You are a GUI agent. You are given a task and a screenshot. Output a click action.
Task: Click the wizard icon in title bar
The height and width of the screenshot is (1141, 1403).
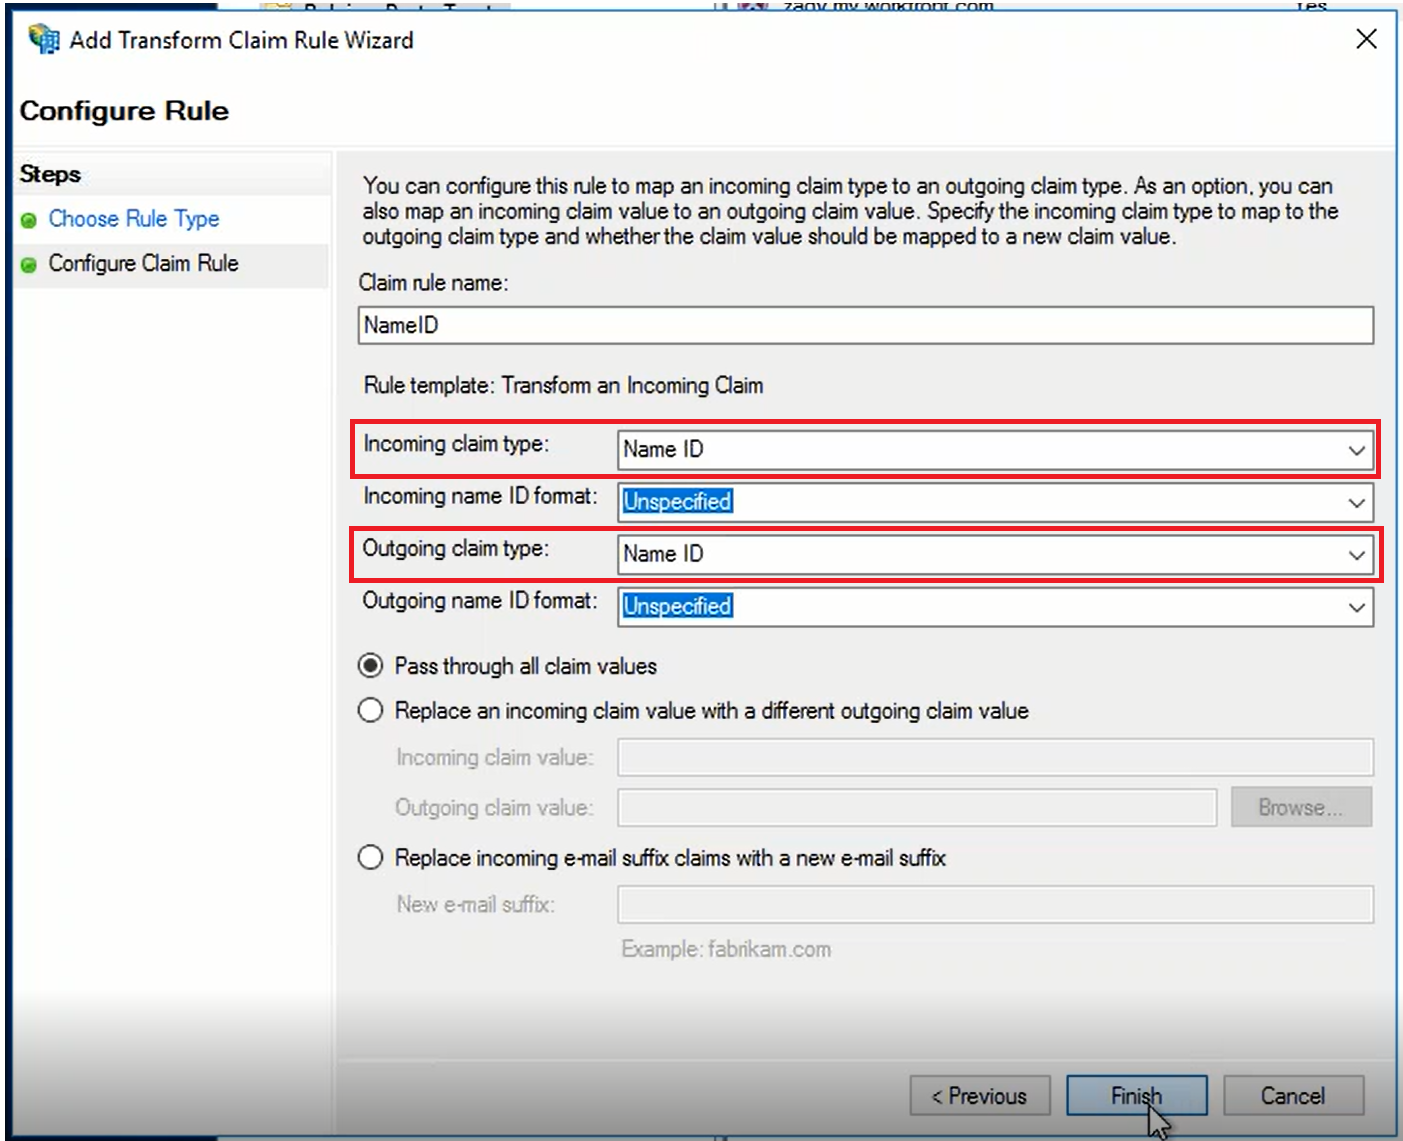coord(43,40)
